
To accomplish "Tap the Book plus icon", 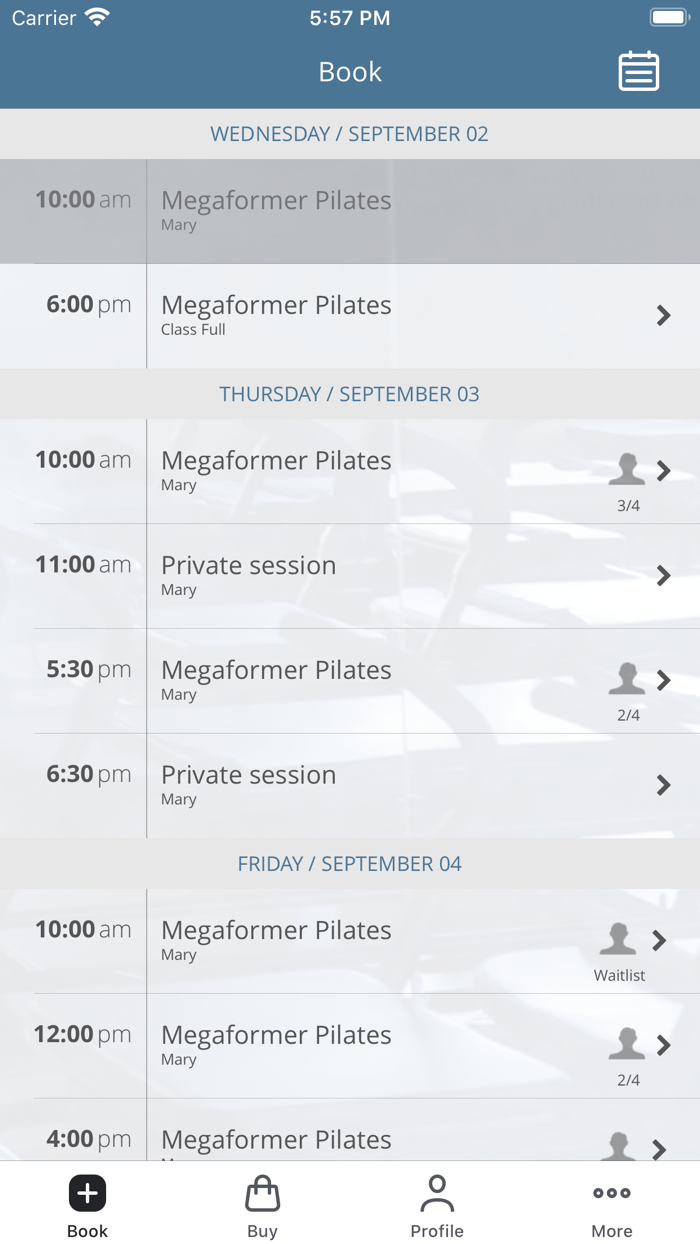I will click(x=87, y=1193).
